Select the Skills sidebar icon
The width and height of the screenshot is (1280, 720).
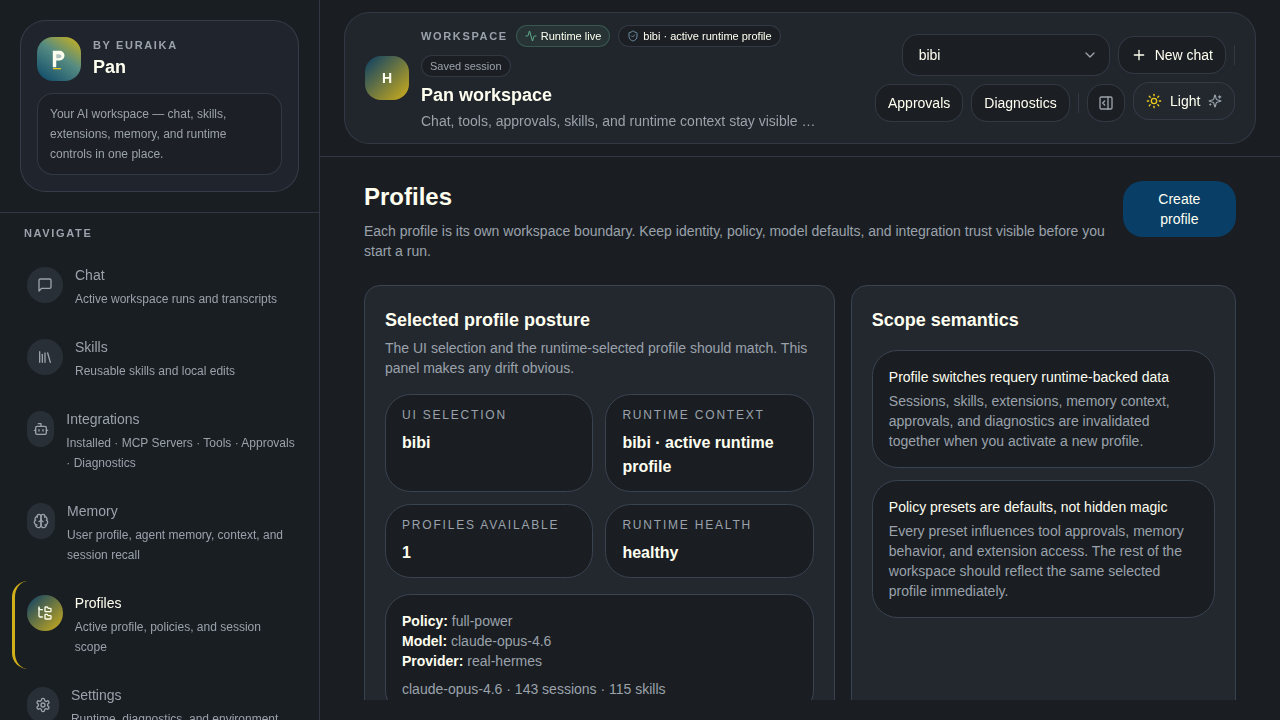[x=44, y=357]
